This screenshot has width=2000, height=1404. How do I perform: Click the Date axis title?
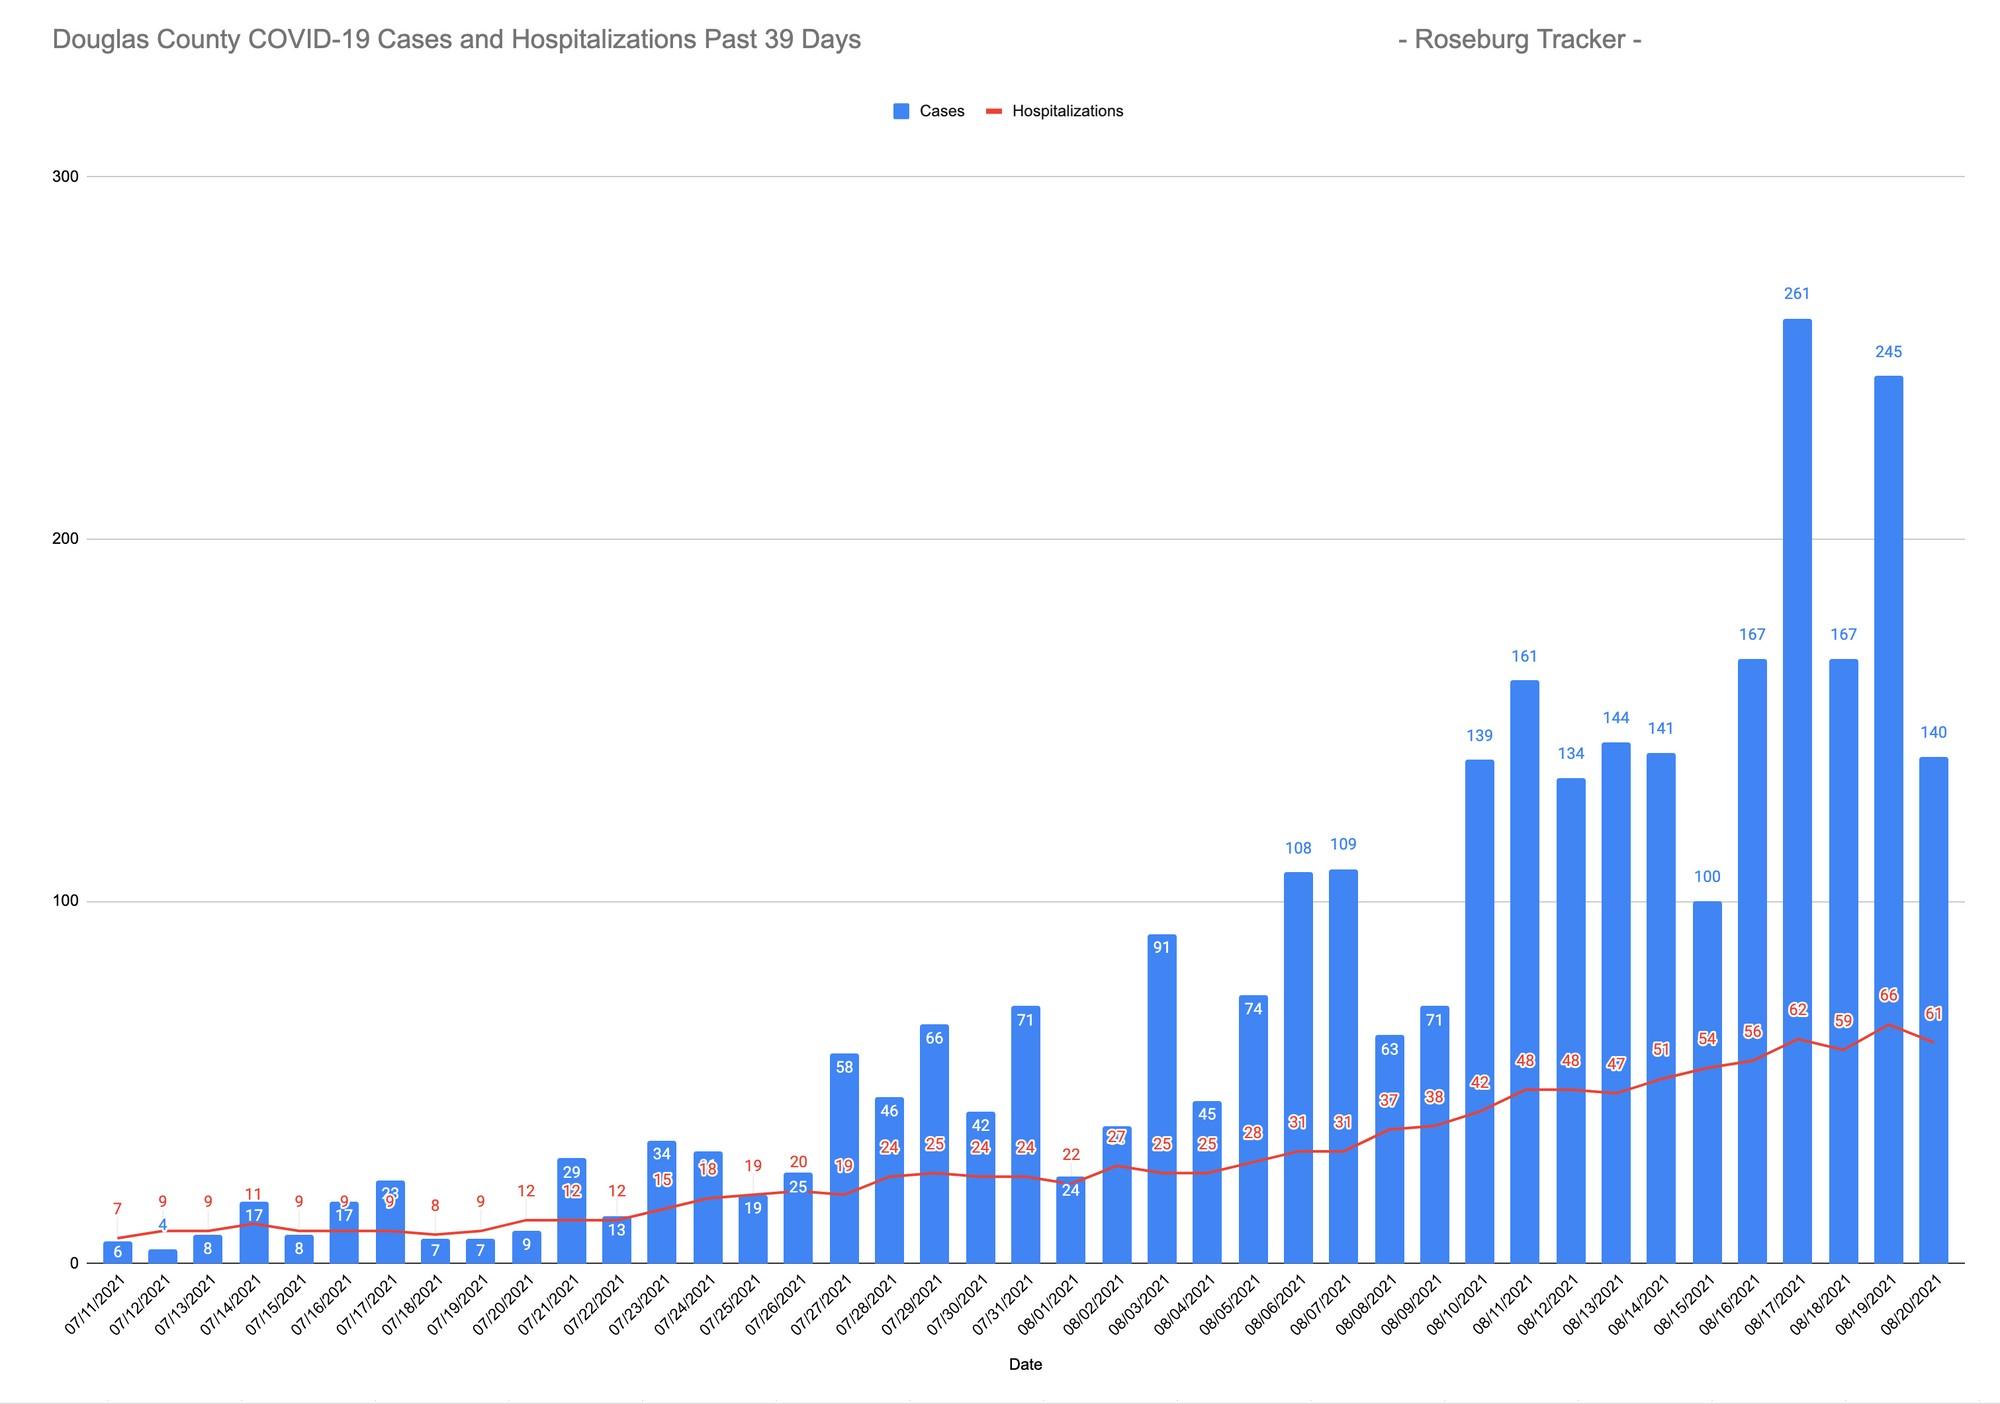pyautogui.click(x=1025, y=1364)
